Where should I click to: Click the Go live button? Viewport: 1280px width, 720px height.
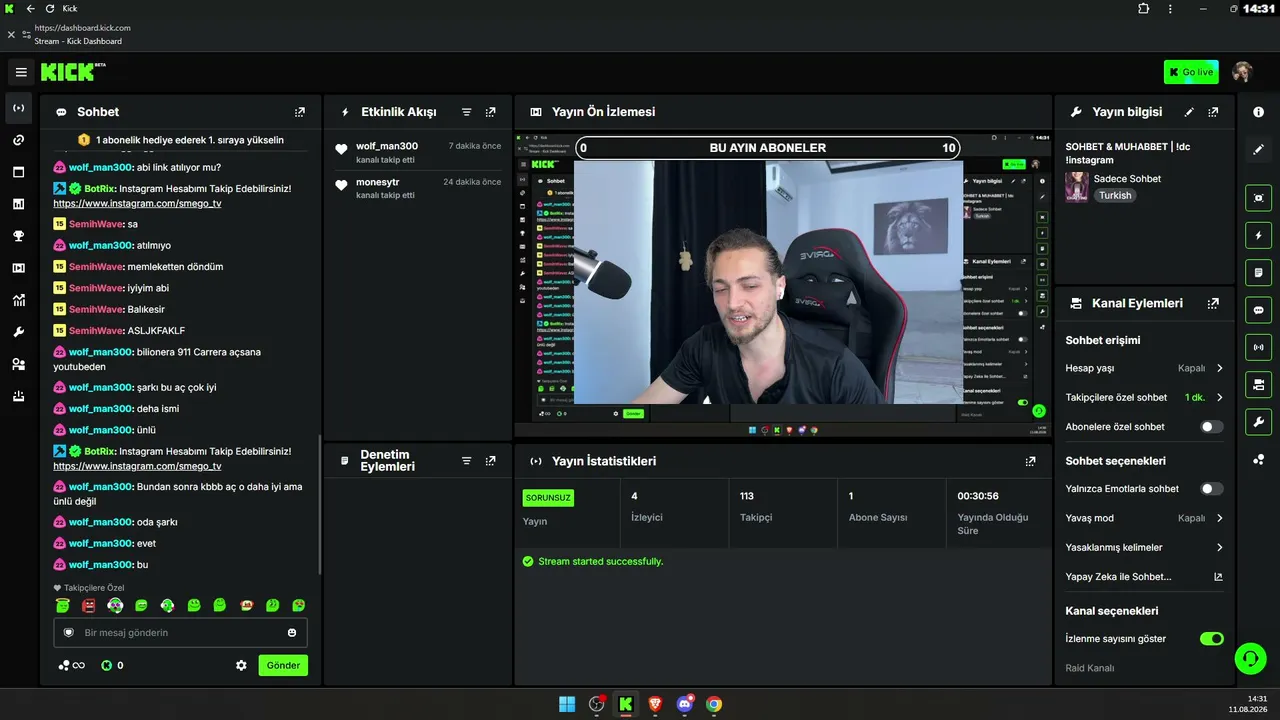click(x=1191, y=72)
